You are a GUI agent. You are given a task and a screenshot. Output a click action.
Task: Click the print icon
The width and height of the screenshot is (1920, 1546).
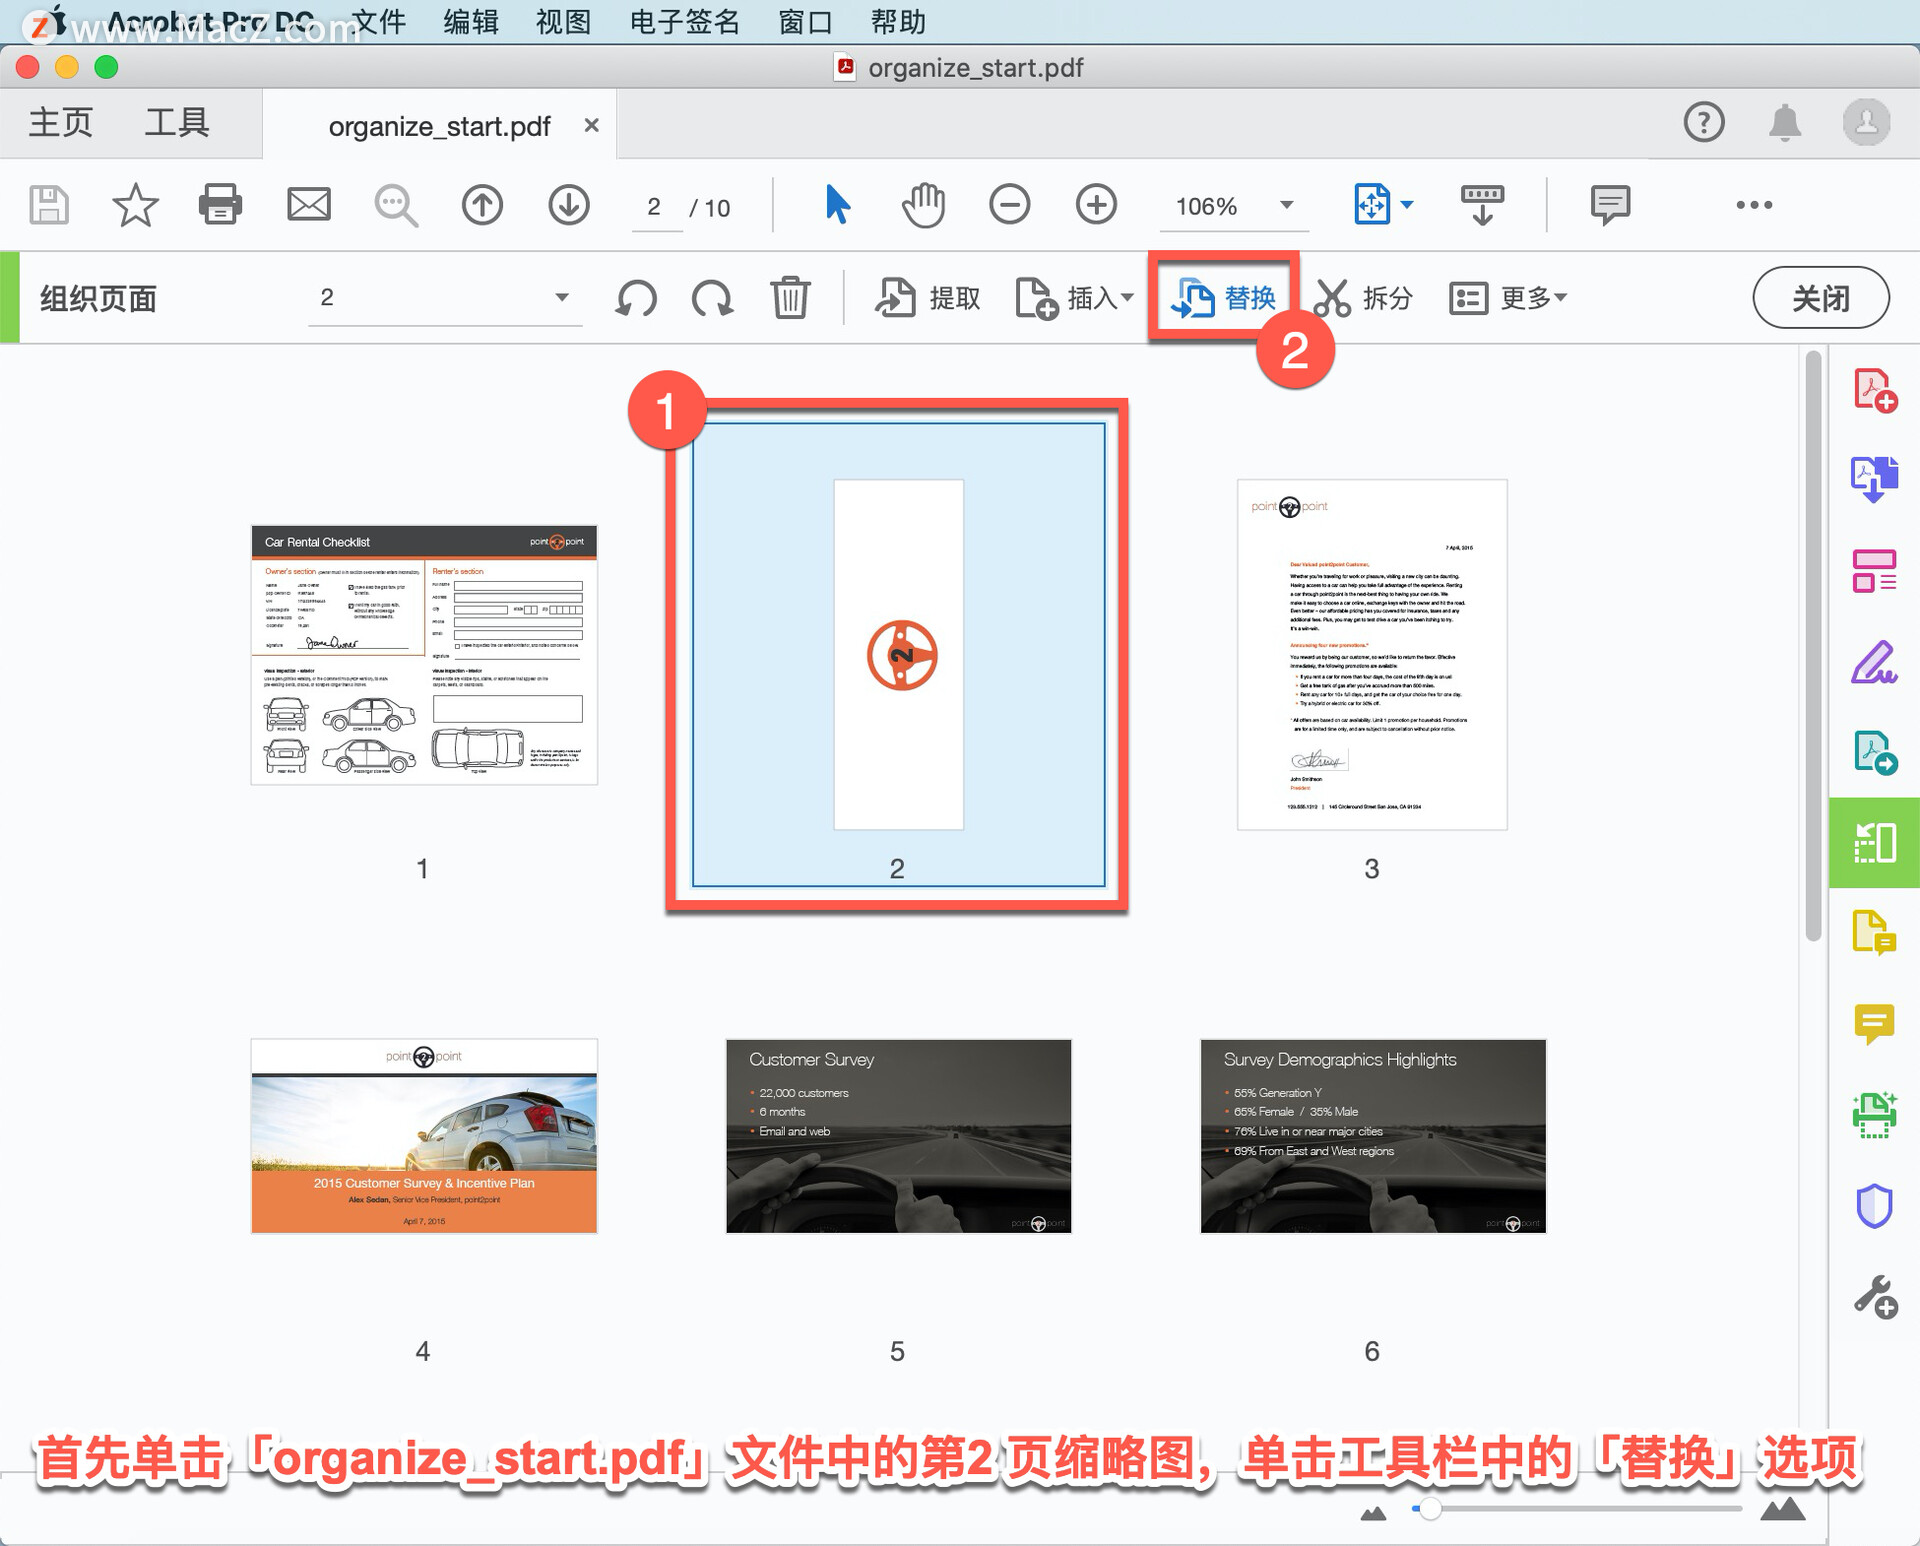[220, 206]
